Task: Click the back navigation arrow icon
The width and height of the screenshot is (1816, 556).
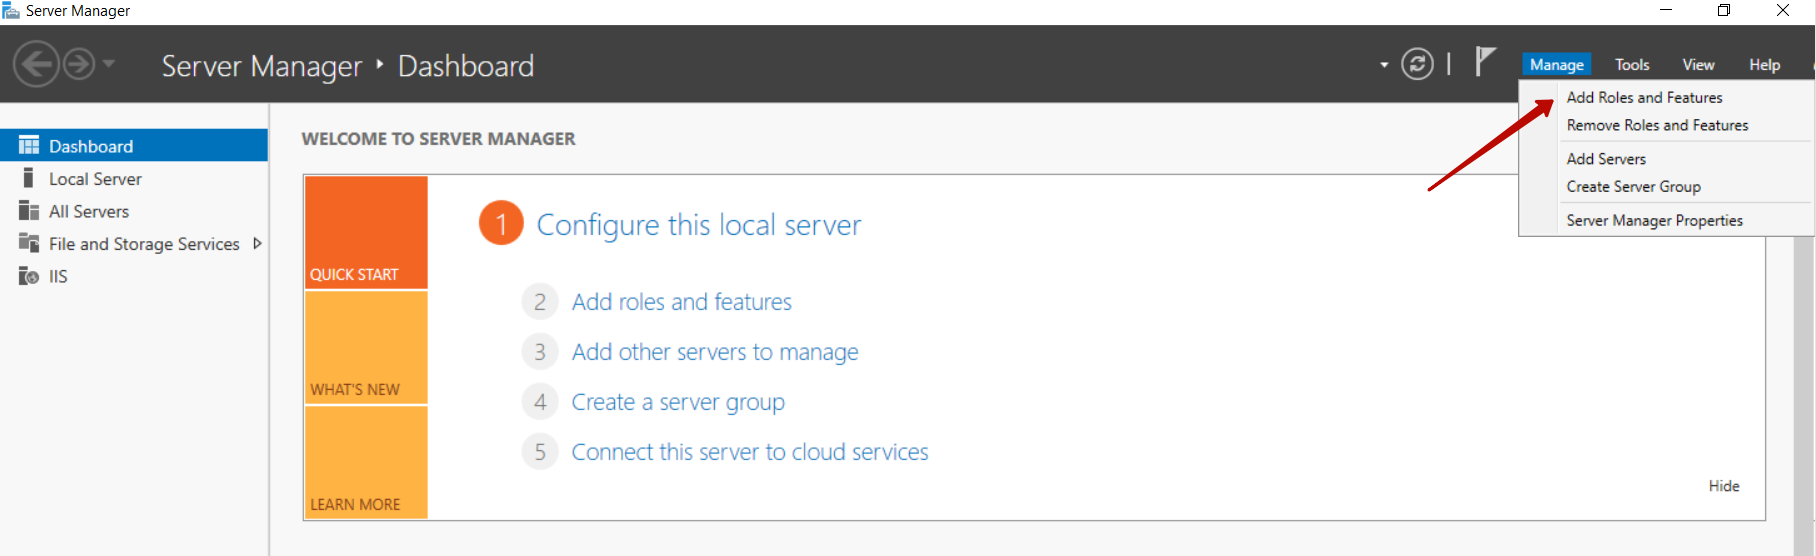Action: pyautogui.click(x=36, y=65)
